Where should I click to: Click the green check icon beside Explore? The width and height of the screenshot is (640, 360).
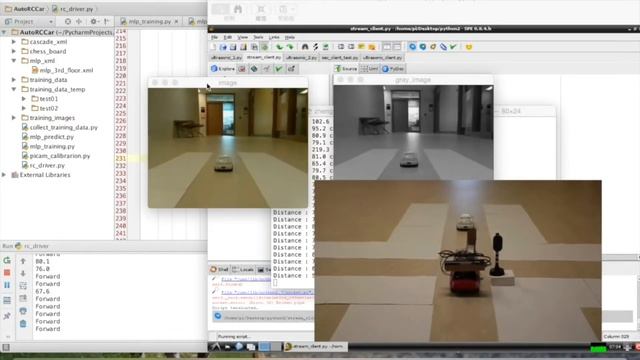(279, 69)
